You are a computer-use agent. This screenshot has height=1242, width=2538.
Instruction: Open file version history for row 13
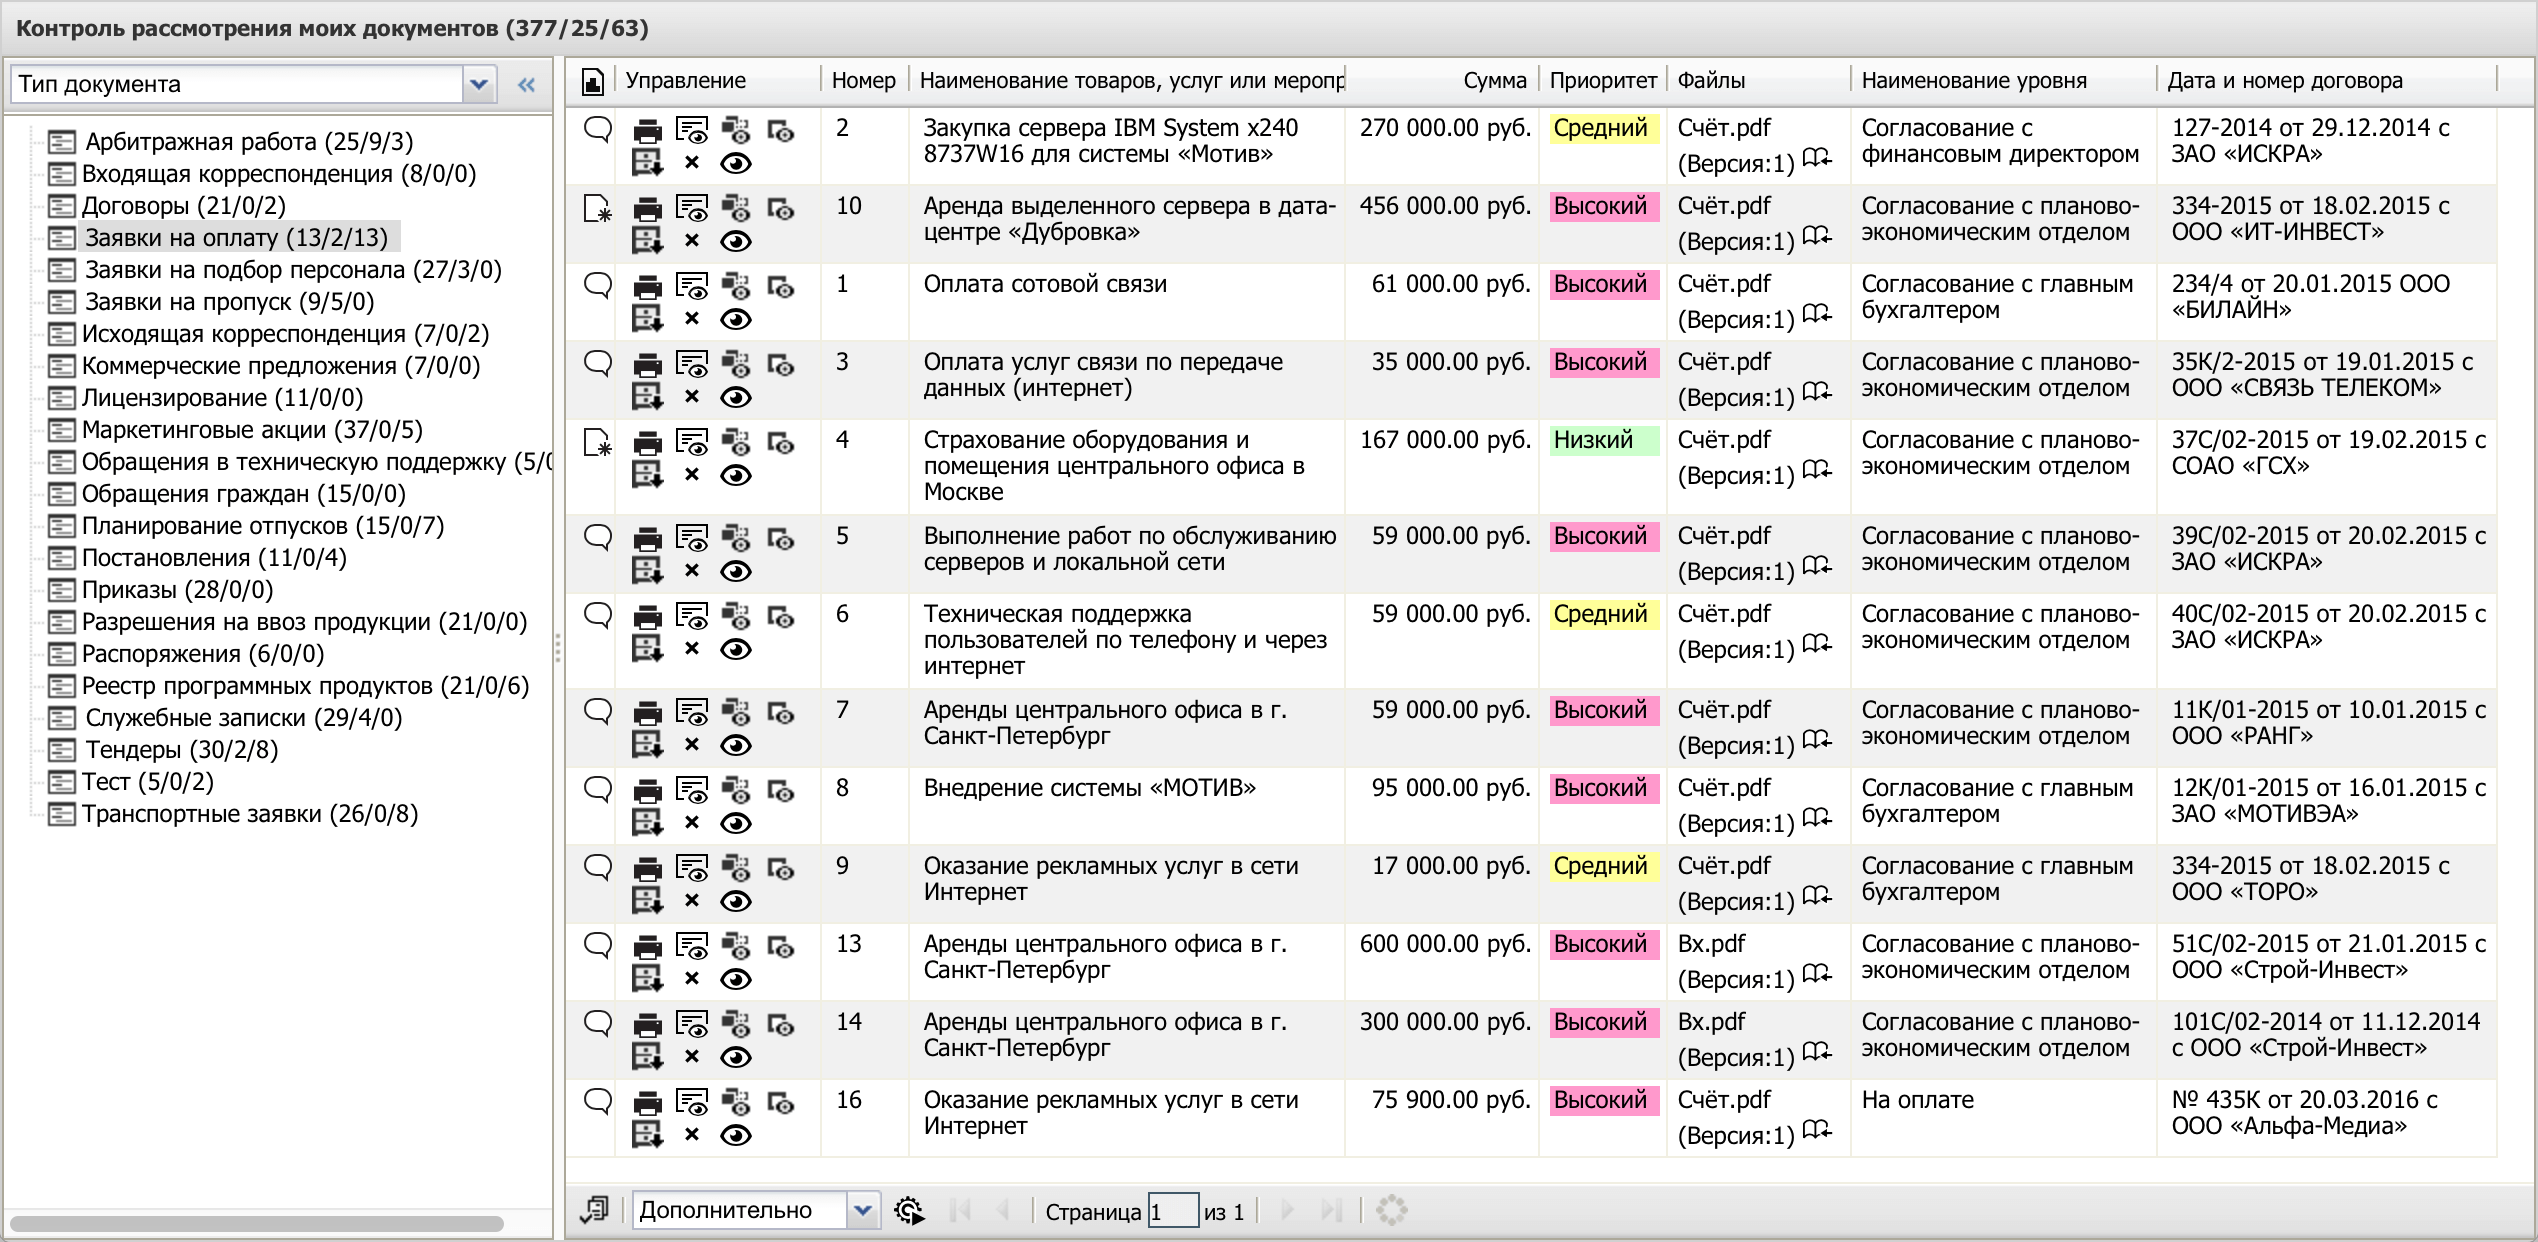coord(1816,974)
